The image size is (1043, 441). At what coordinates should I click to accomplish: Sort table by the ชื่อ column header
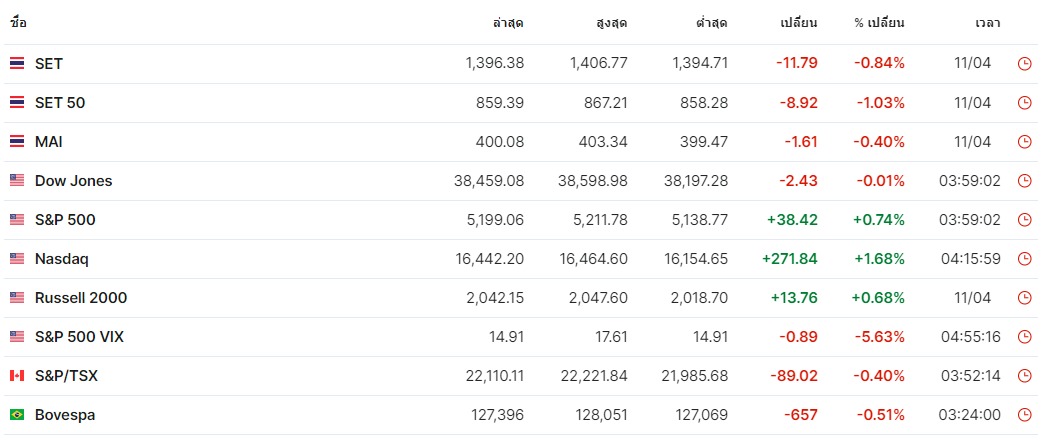click(x=18, y=23)
